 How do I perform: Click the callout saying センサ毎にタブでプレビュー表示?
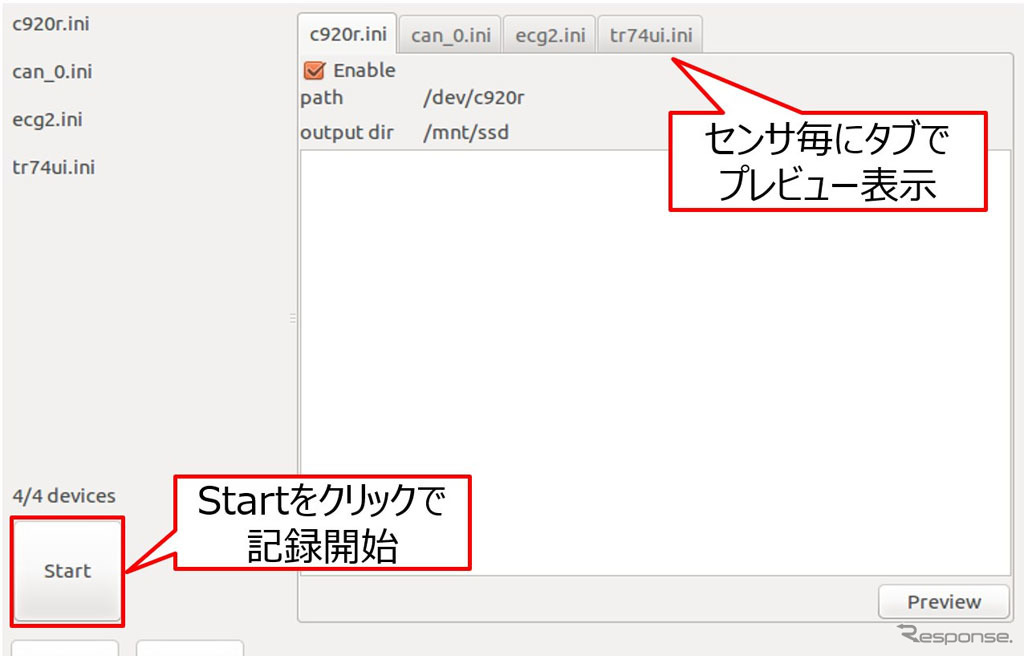pyautogui.click(x=827, y=161)
